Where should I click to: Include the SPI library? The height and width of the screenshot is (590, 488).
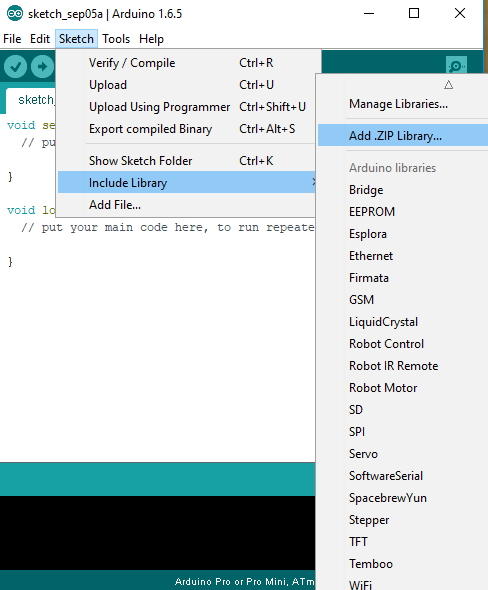click(403, 432)
